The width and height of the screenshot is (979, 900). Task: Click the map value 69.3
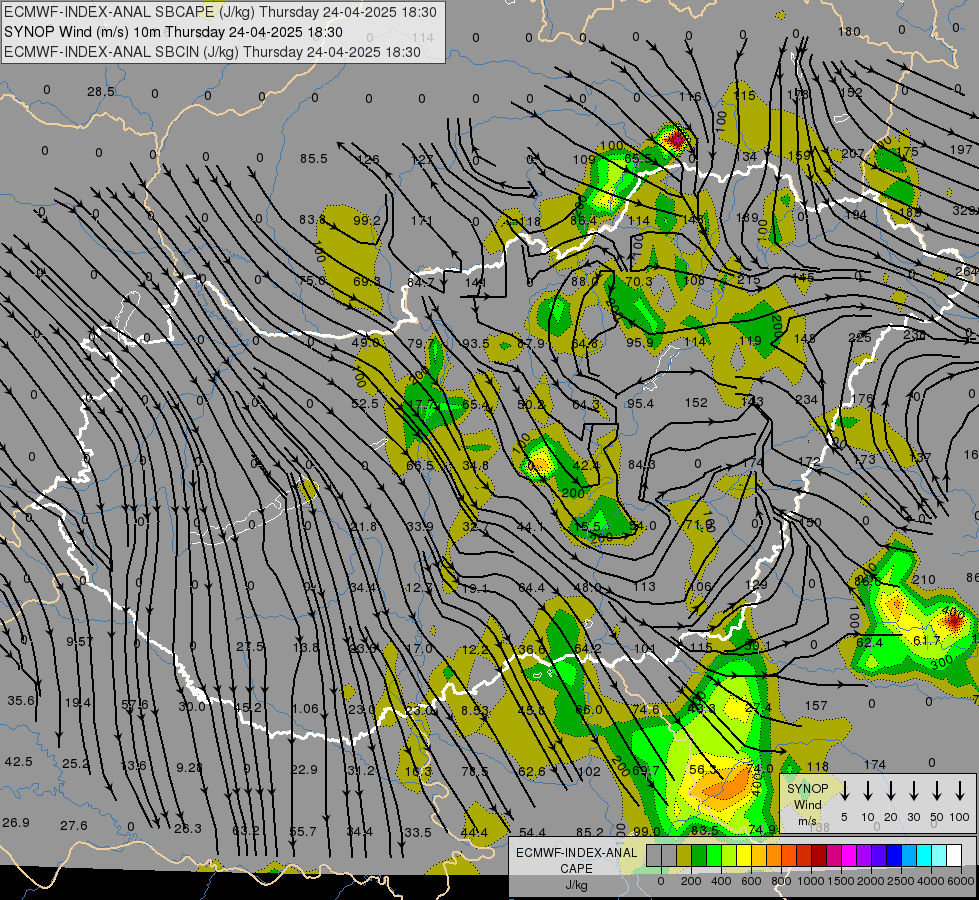[x=367, y=282]
